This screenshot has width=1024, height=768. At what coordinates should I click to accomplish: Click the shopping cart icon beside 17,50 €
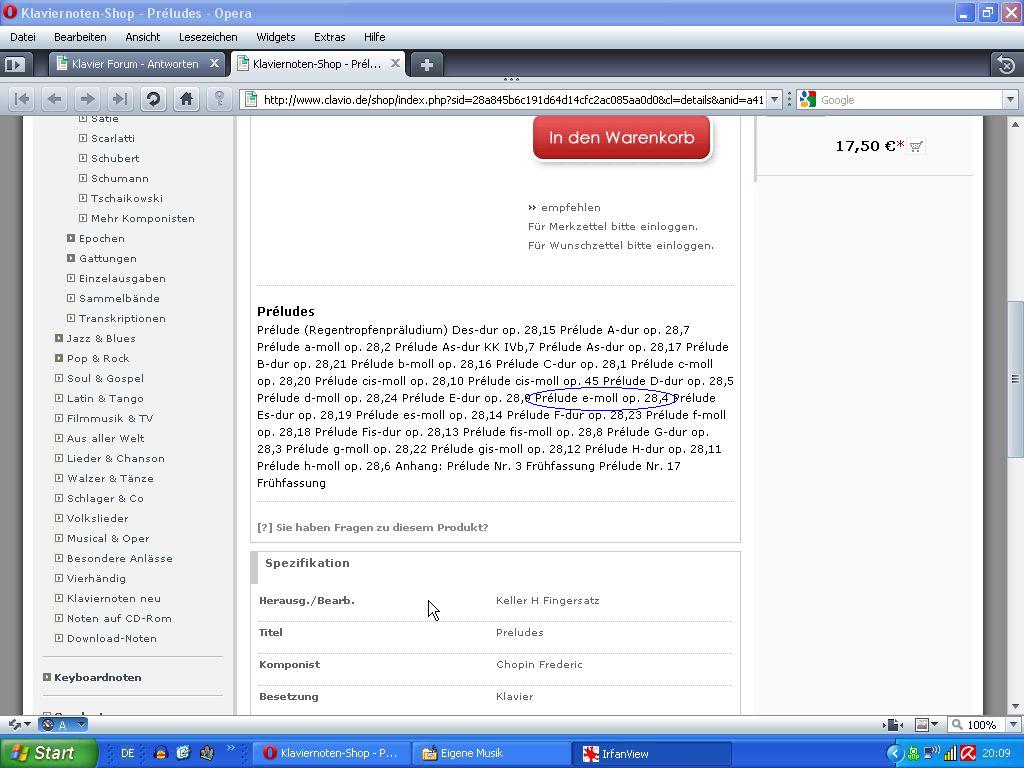(916, 146)
